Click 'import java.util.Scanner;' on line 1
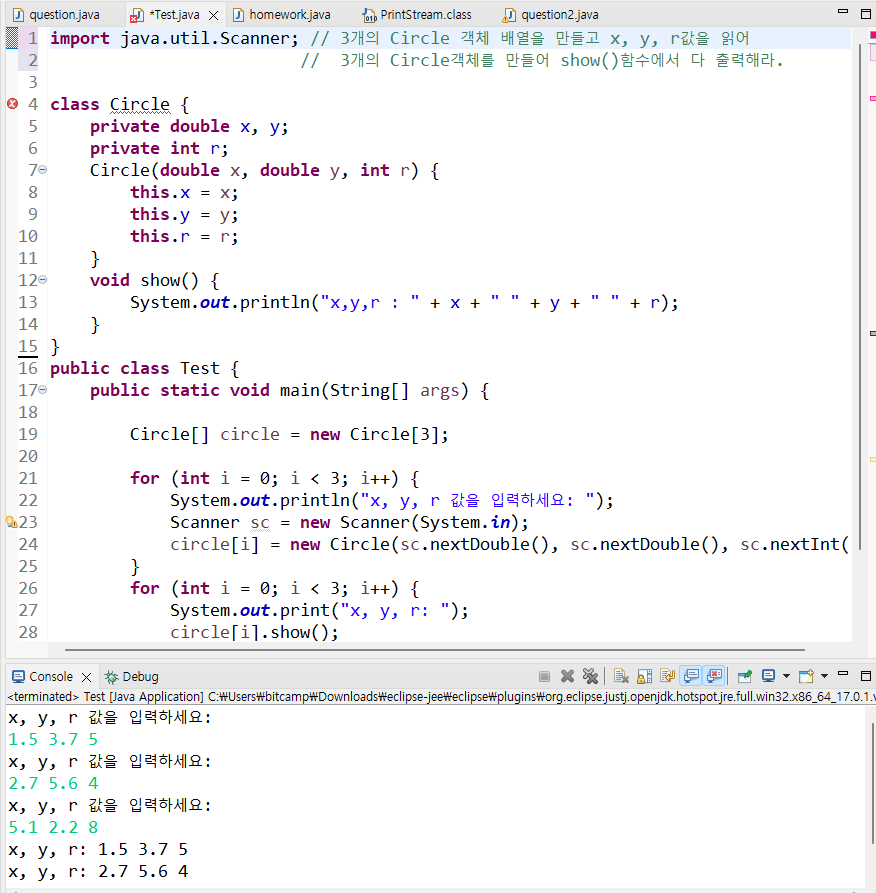This screenshot has width=876, height=893. click(x=174, y=38)
